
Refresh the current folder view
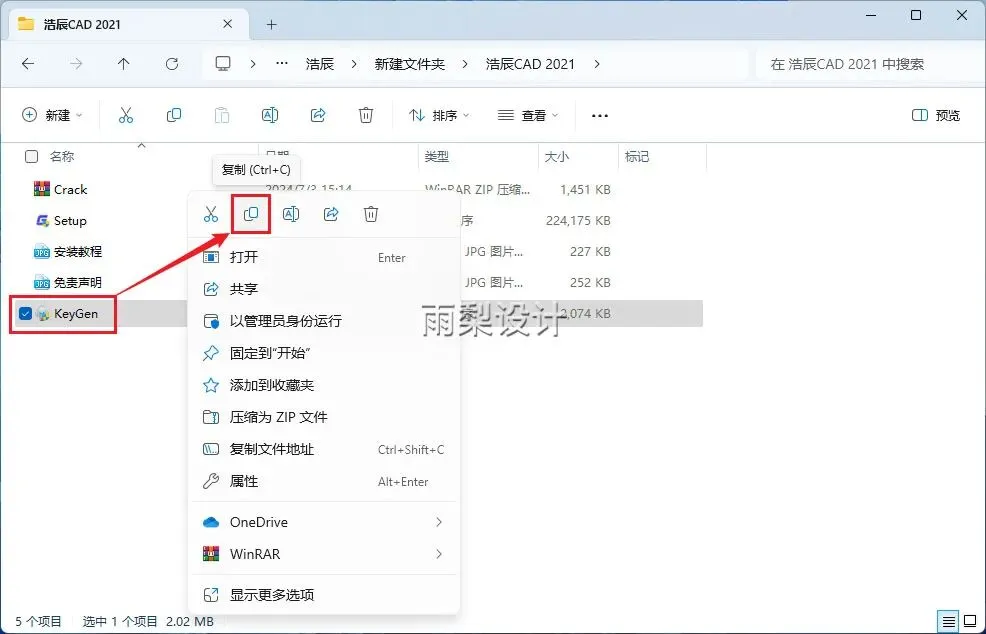pos(172,64)
